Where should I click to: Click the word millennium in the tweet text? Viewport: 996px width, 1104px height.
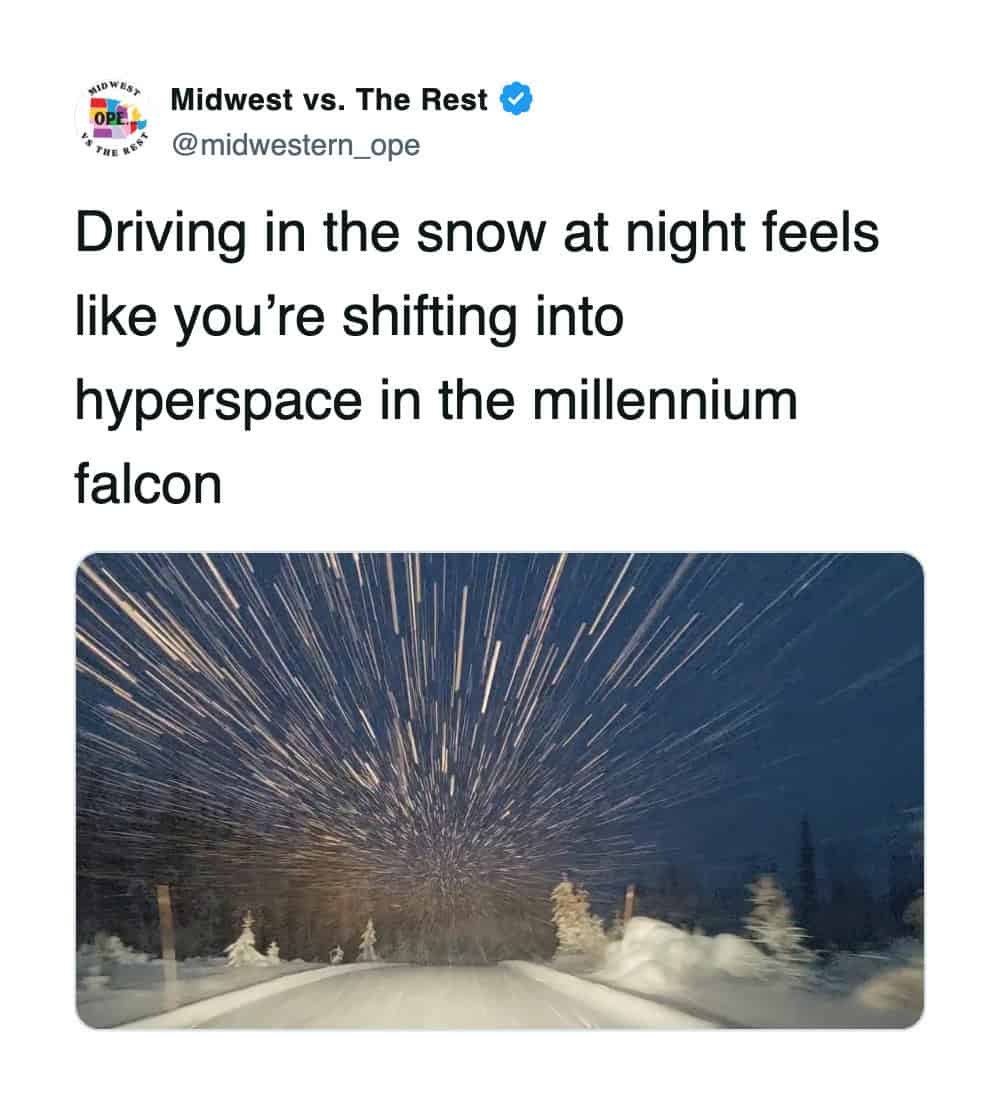[664, 400]
